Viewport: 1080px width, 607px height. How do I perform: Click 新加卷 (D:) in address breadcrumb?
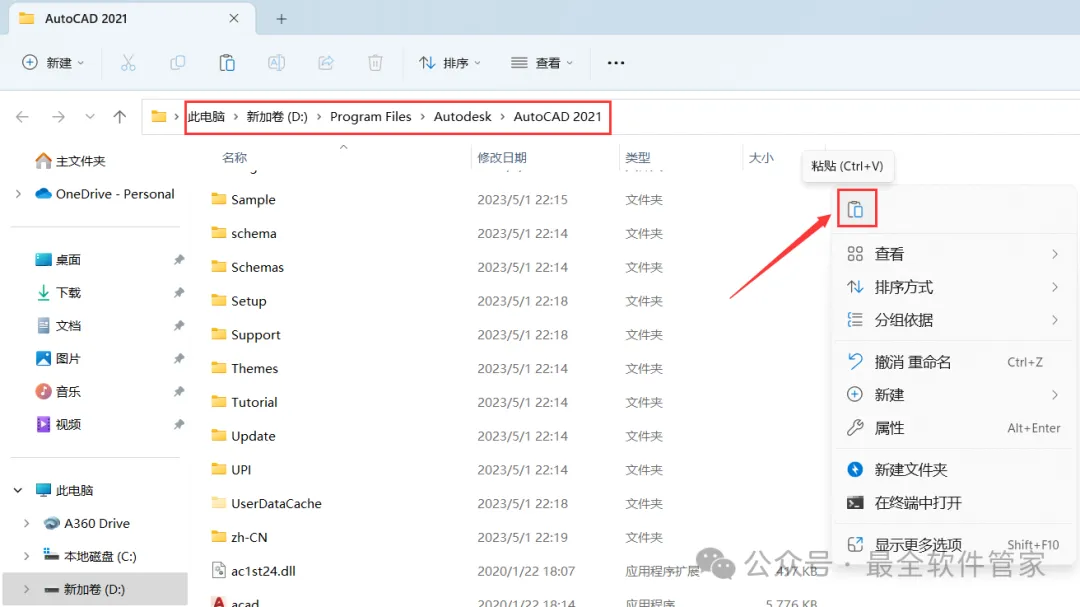point(278,116)
